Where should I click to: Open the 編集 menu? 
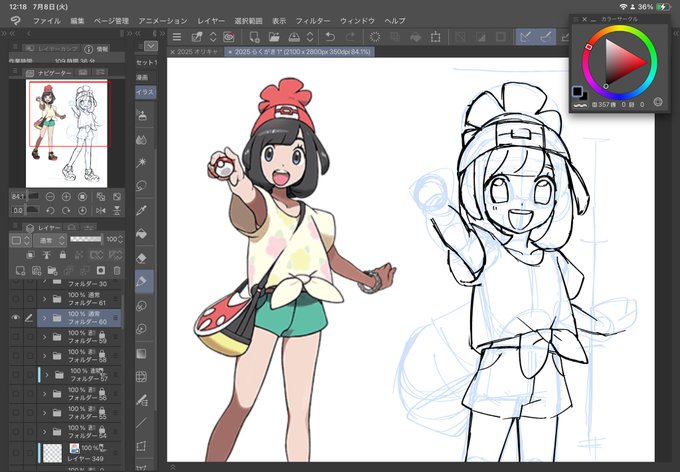pyautogui.click(x=77, y=20)
